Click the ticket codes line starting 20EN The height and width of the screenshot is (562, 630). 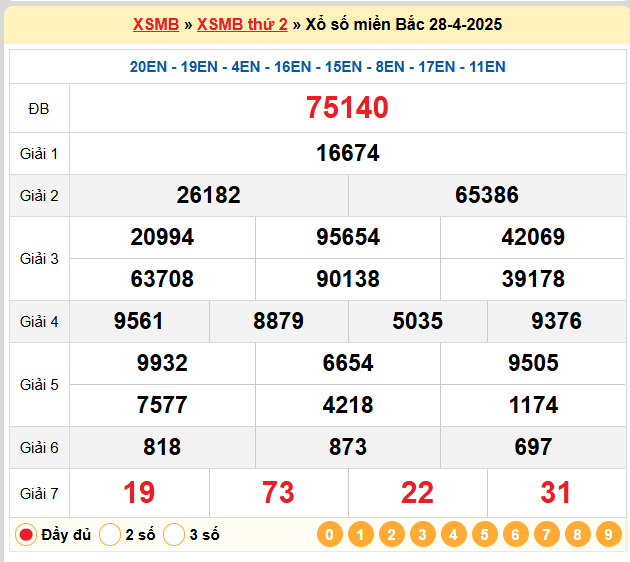(x=317, y=67)
